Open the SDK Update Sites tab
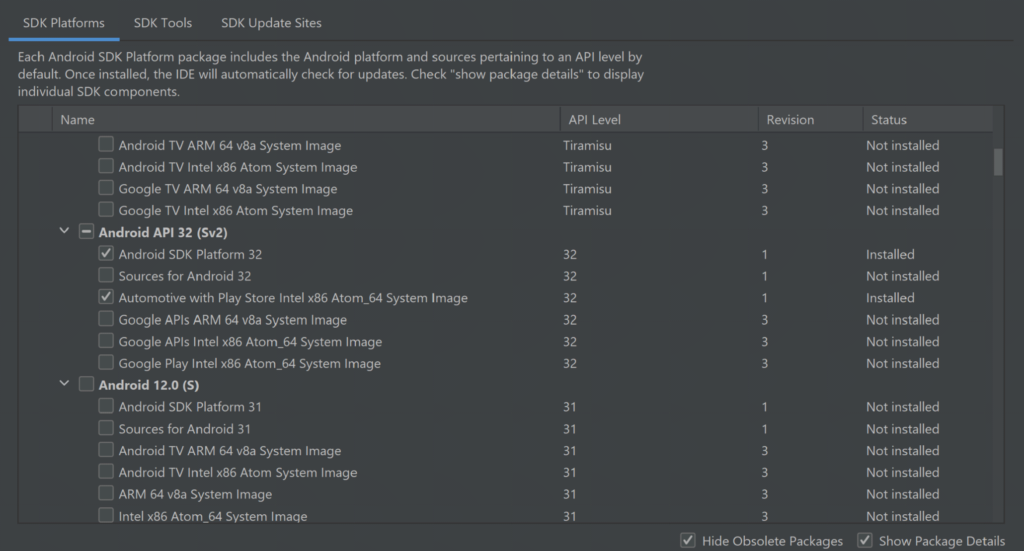The width and height of the screenshot is (1024, 551). click(271, 23)
